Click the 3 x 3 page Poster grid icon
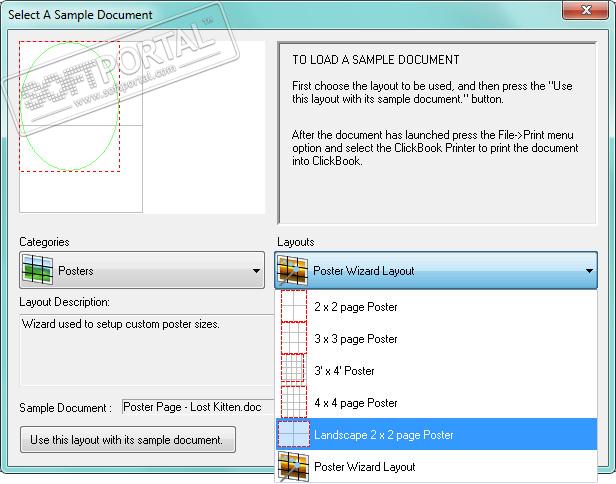This screenshot has height=484, width=616. pos(294,338)
